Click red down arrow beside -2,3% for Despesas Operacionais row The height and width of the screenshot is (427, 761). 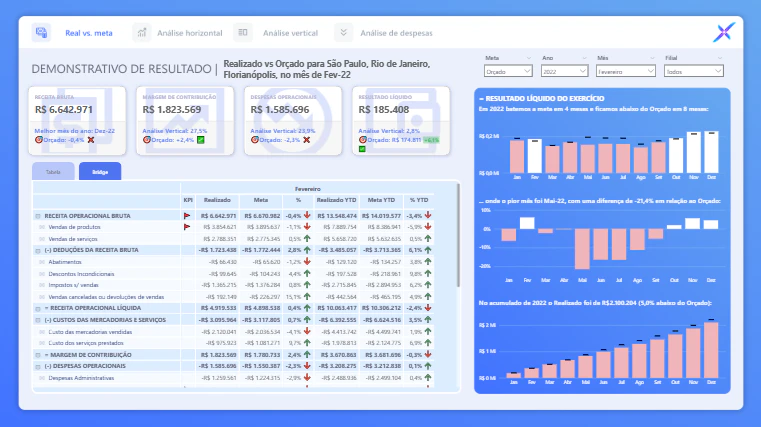(x=307, y=366)
